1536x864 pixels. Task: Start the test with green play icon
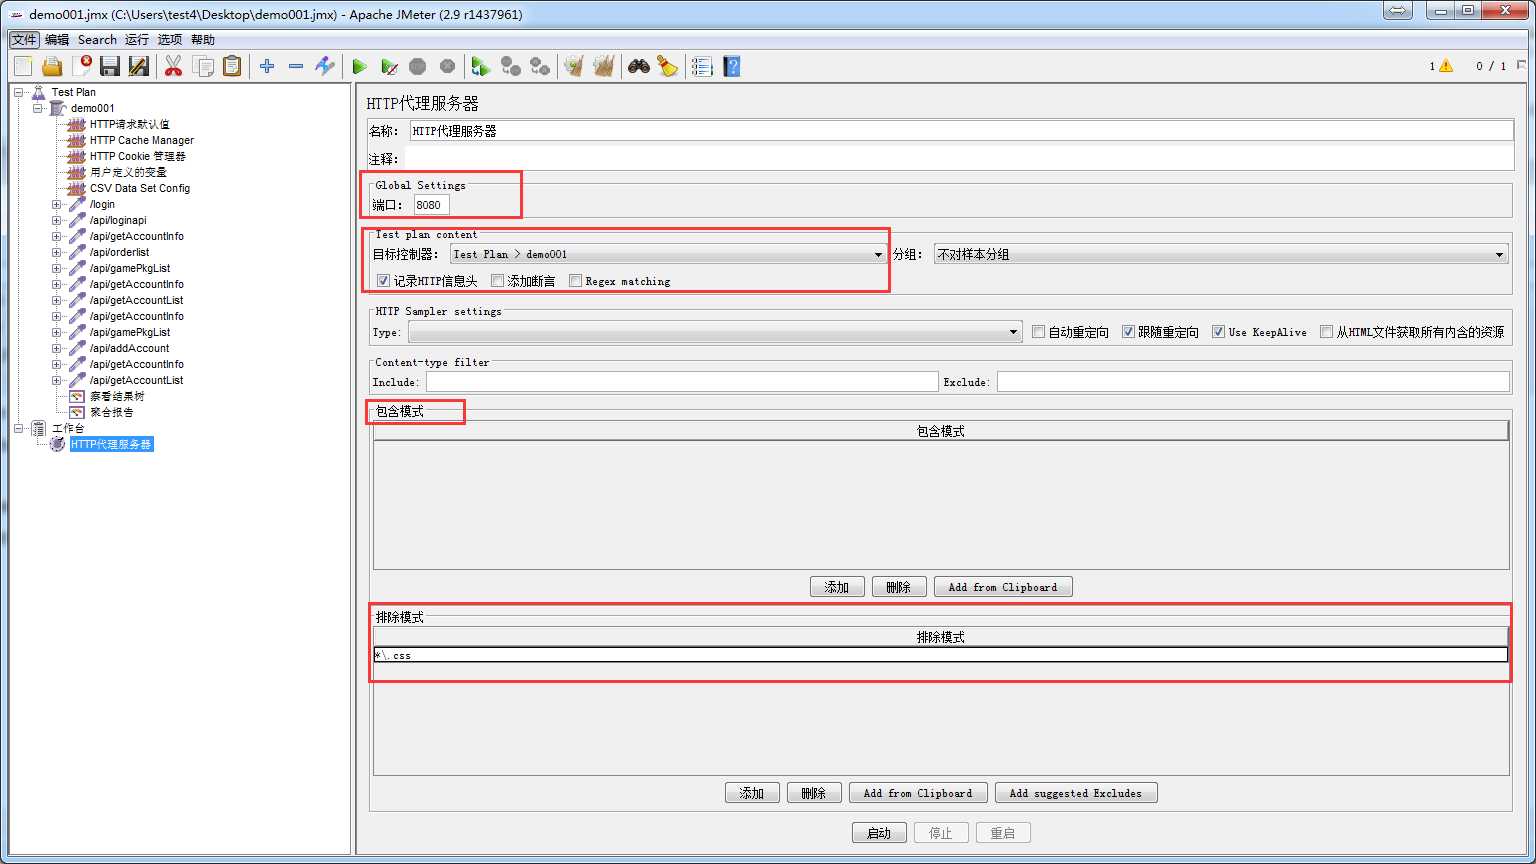click(360, 66)
